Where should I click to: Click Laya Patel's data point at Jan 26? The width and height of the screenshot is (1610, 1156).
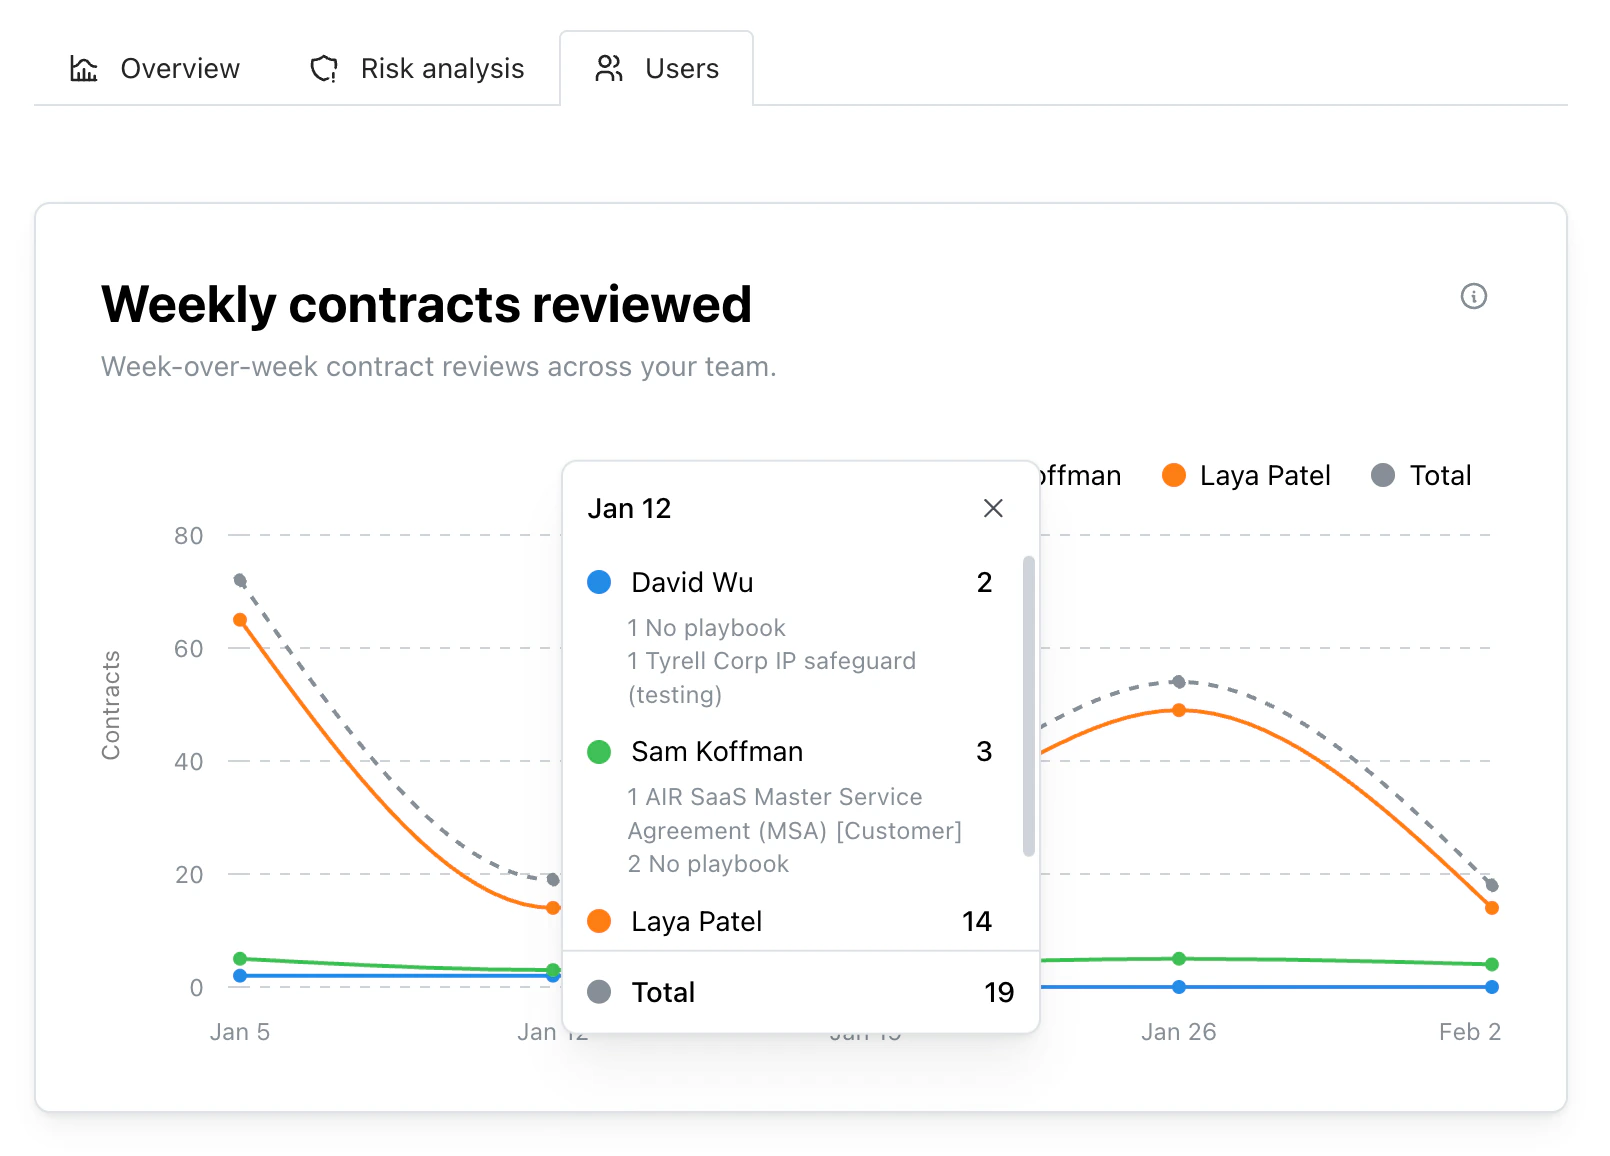(1179, 710)
